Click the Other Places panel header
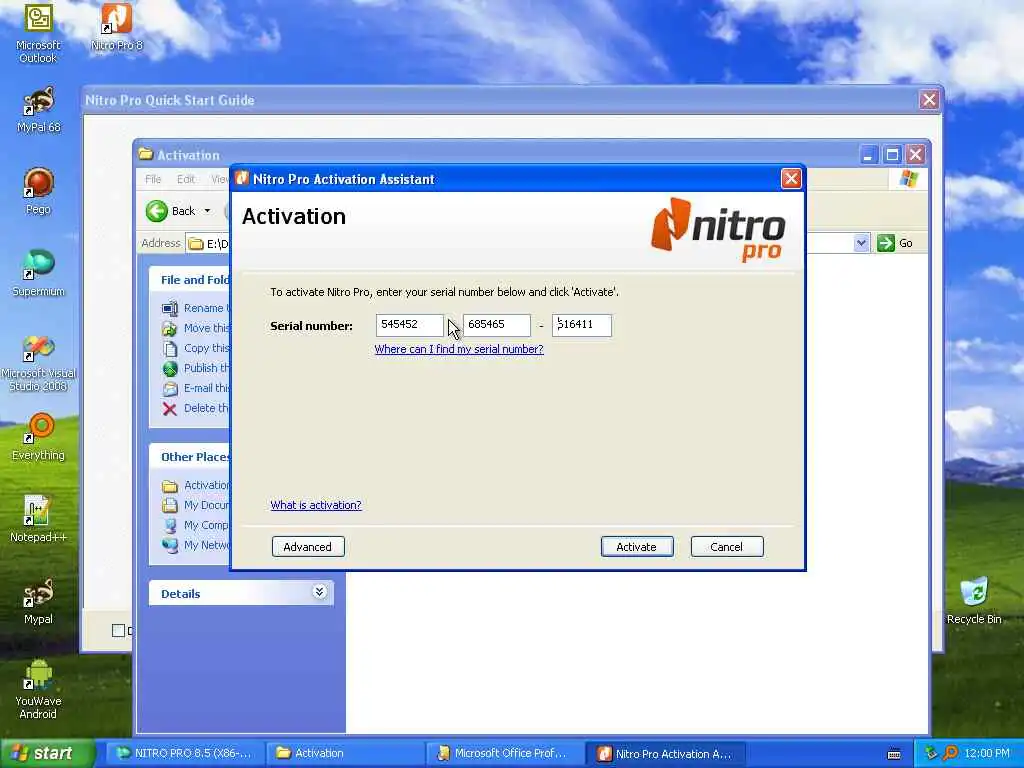This screenshot has height=768, width=1024. click(189, 457)
